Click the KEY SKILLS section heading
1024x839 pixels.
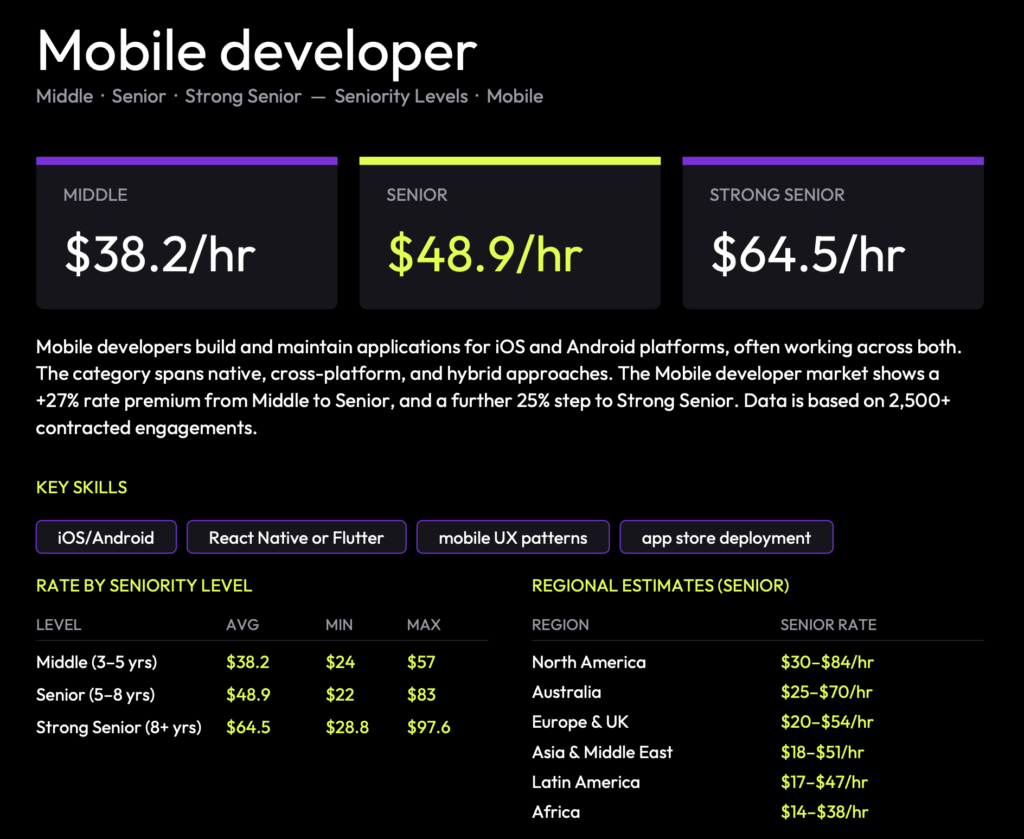coord(82,488)
